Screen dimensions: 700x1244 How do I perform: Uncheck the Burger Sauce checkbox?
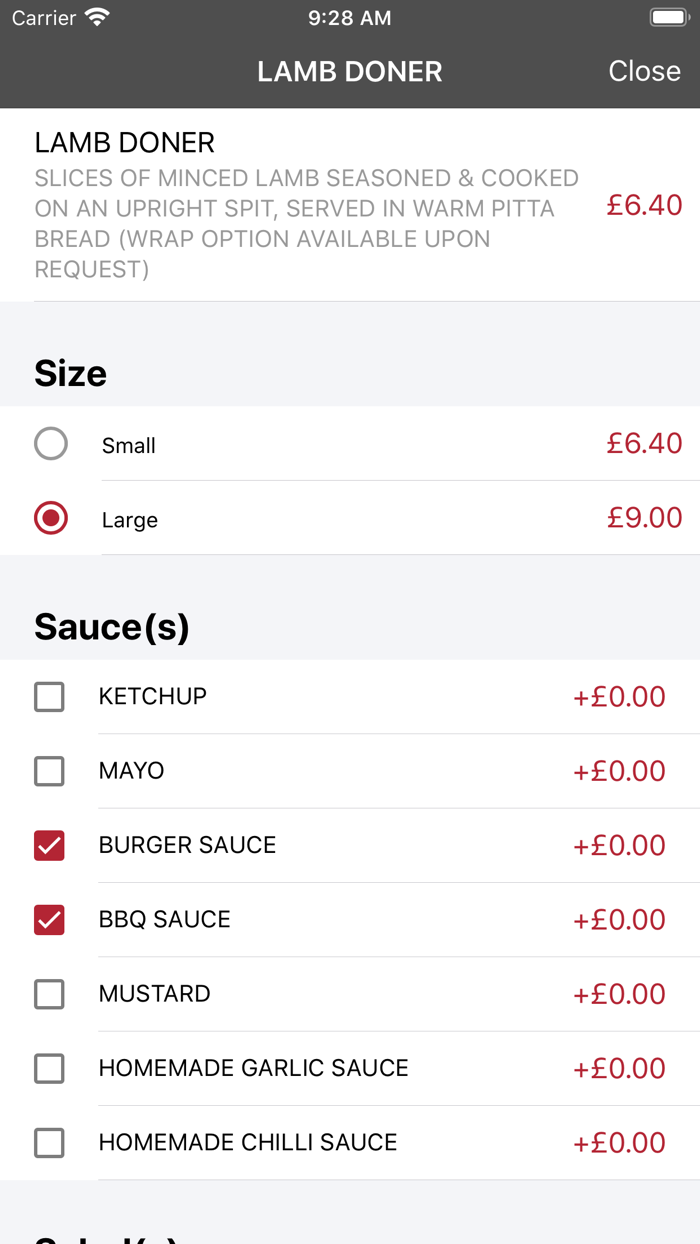click(x=49, y=845)
